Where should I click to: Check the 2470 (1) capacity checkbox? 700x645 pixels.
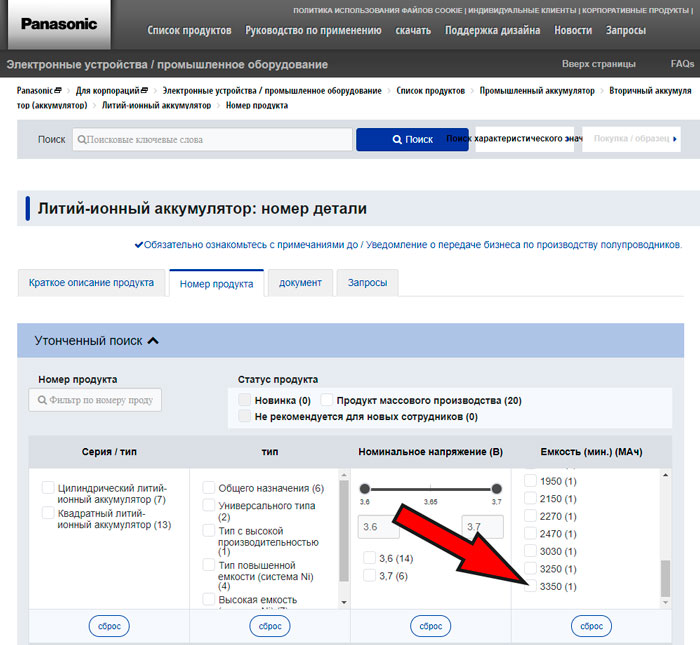[530, 533]
